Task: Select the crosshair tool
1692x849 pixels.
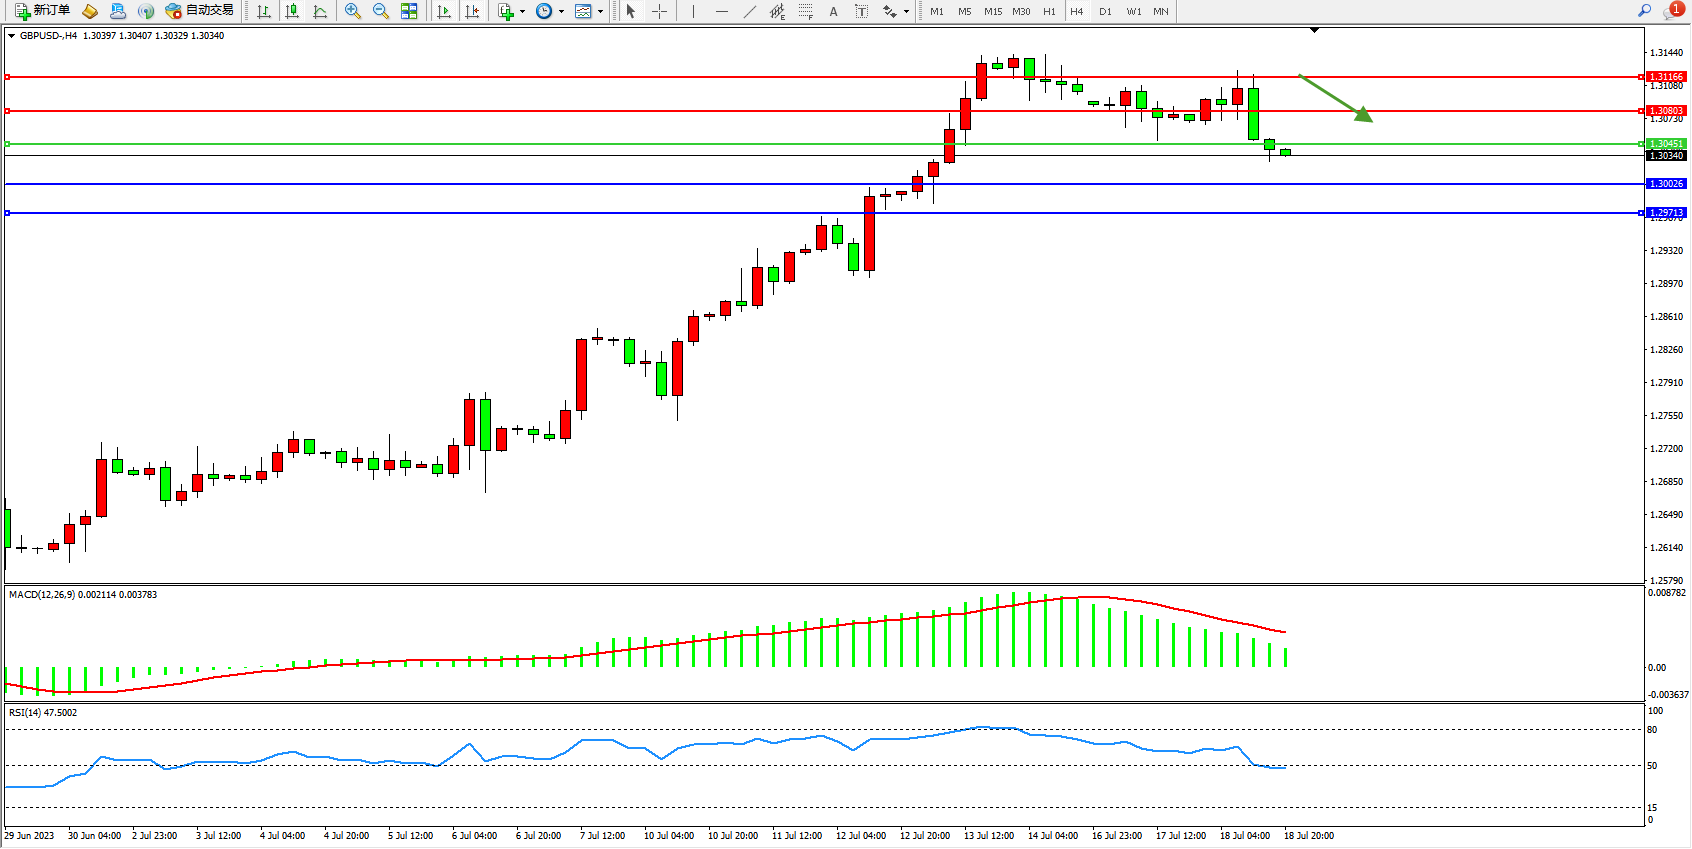Action: click(660, 11)
